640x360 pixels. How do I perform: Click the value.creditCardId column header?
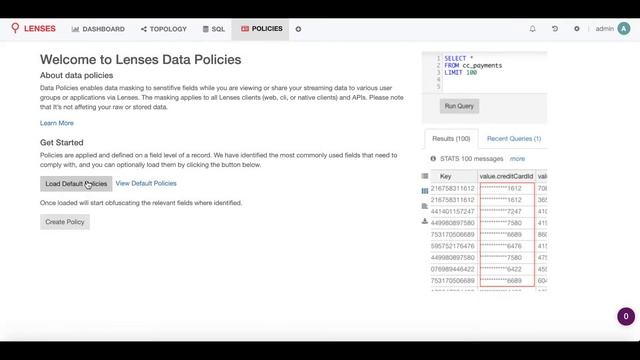tap(506, 176)
